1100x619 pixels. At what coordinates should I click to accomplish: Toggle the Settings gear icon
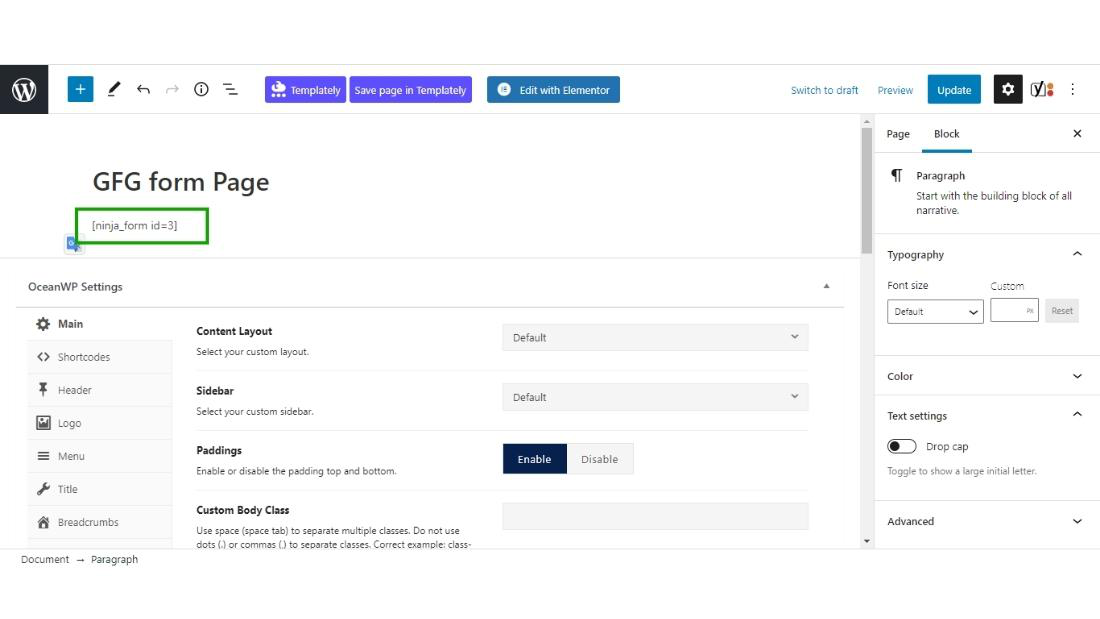tap(1007, 89)
